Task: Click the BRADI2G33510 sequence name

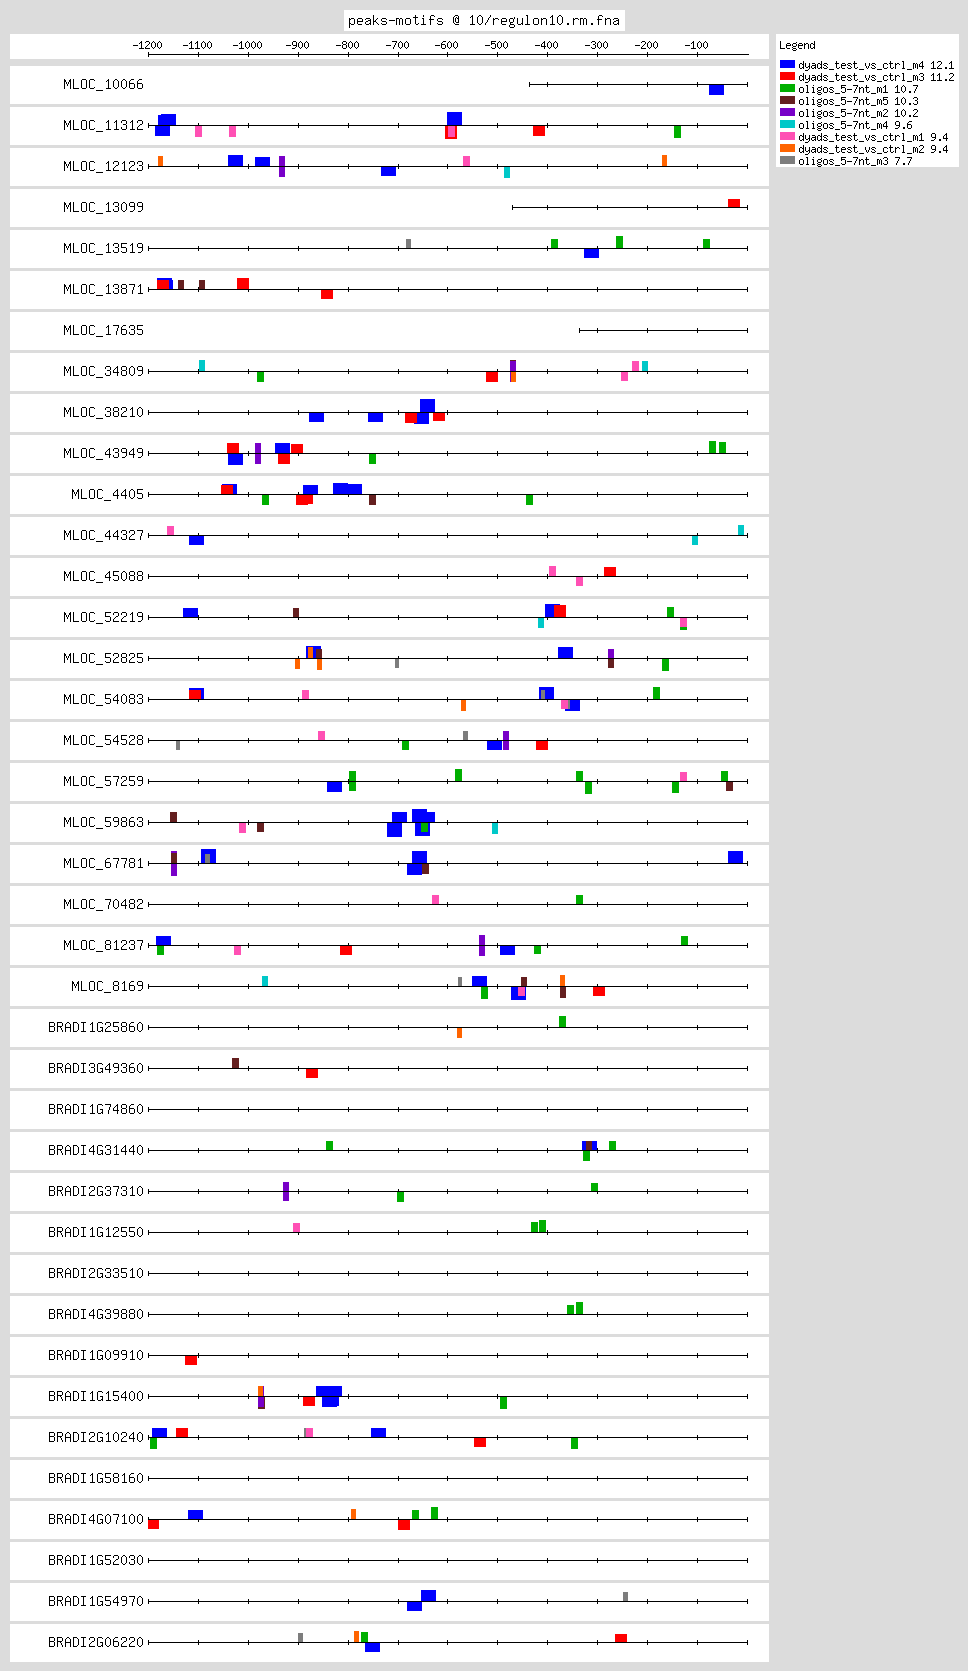Action: (x=96, y=1273)
